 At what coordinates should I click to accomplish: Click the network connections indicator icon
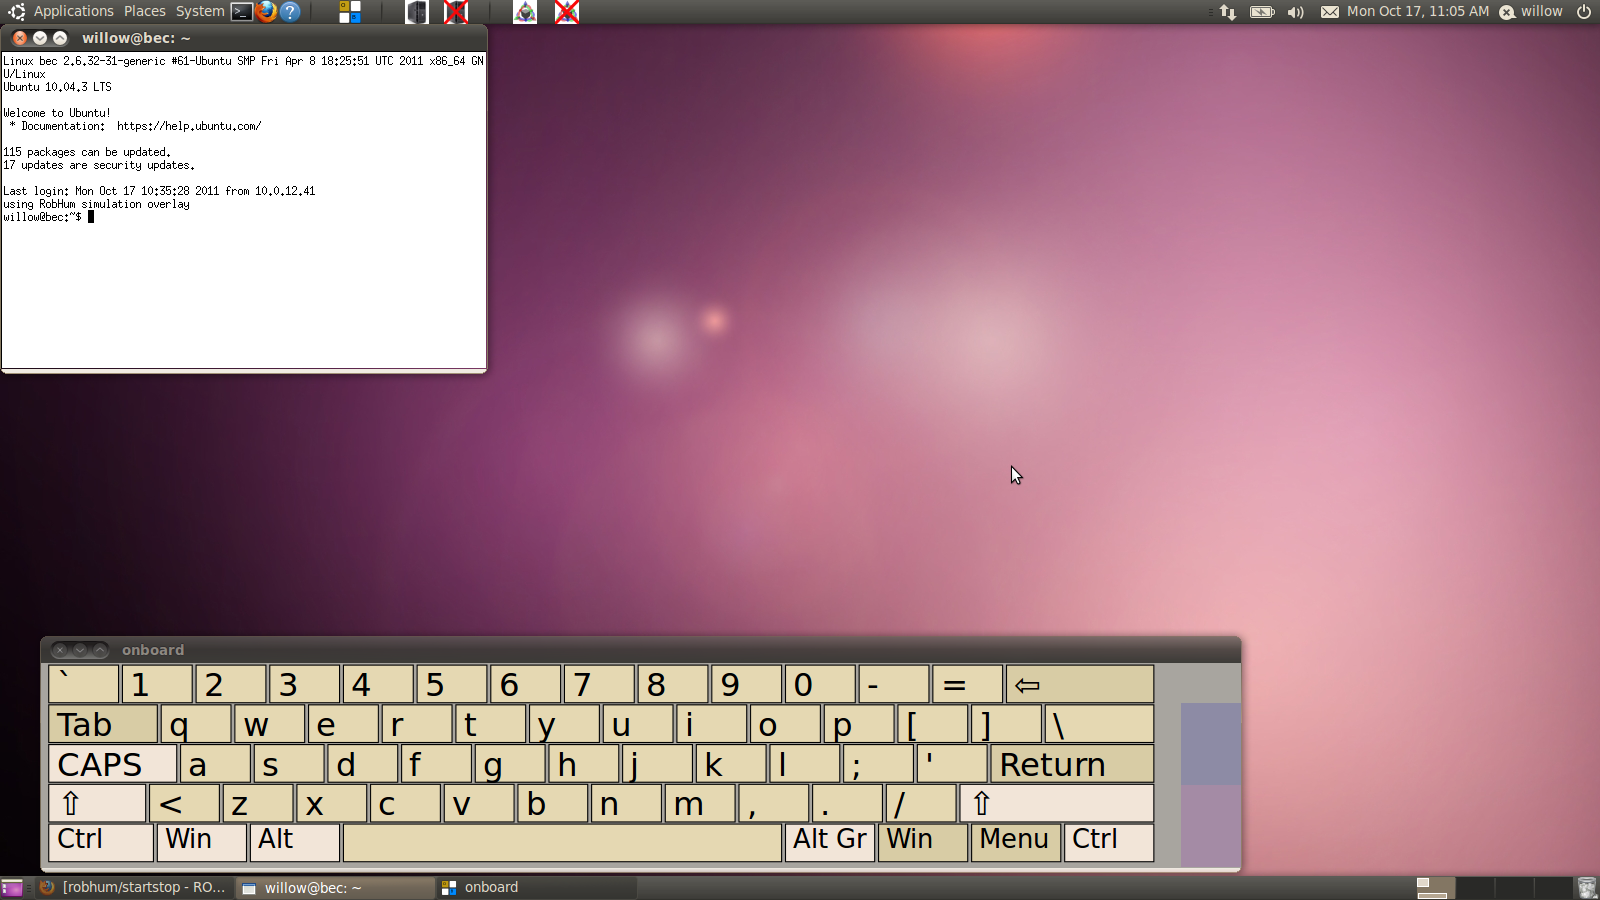pyautogui.click(x=1228, y=12)
